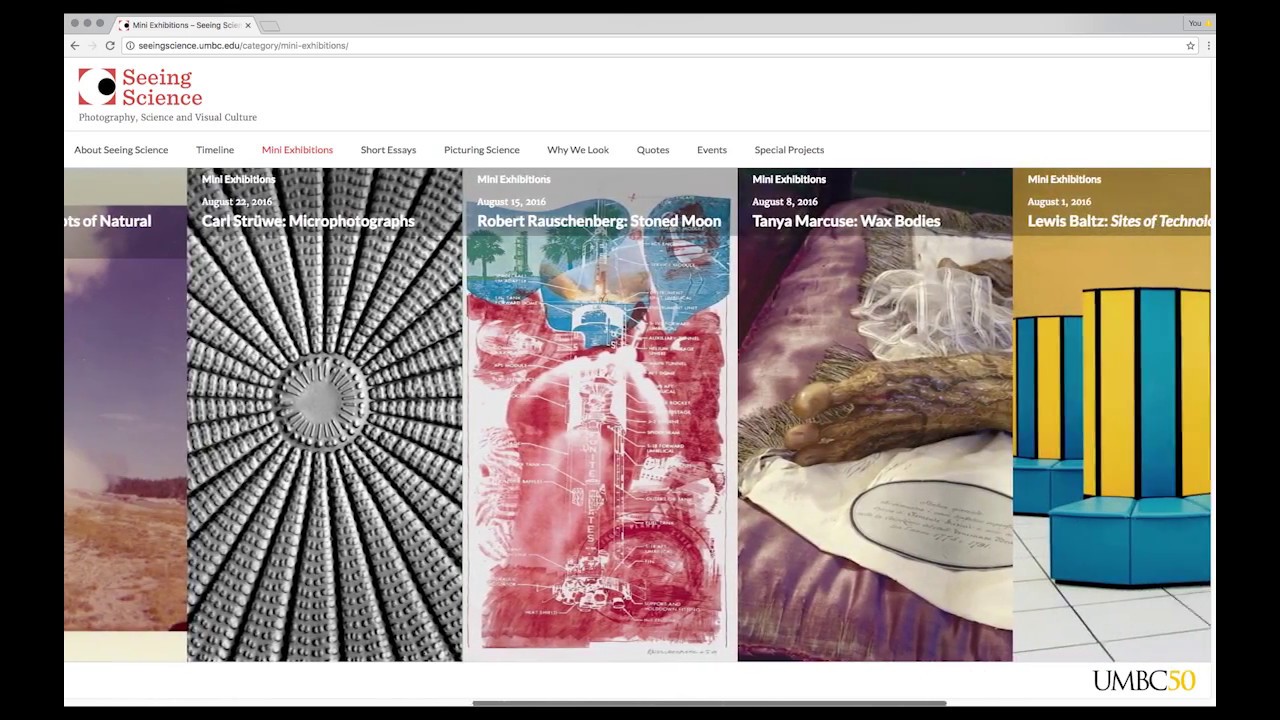Go to Picturing Science section
Viewport: 1280px width, 720px height.
[482, 150]
